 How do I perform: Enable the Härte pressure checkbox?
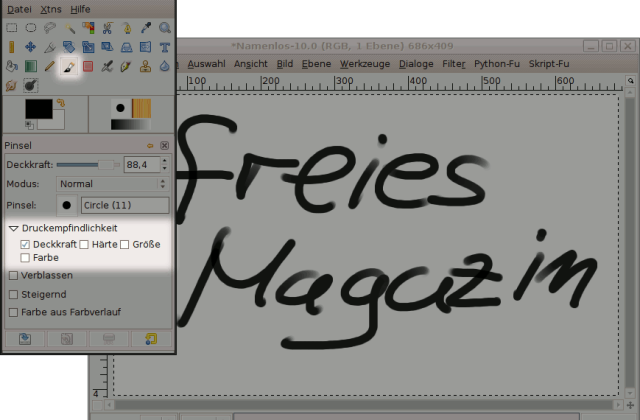pyautogui.click(x=84, y=244)
